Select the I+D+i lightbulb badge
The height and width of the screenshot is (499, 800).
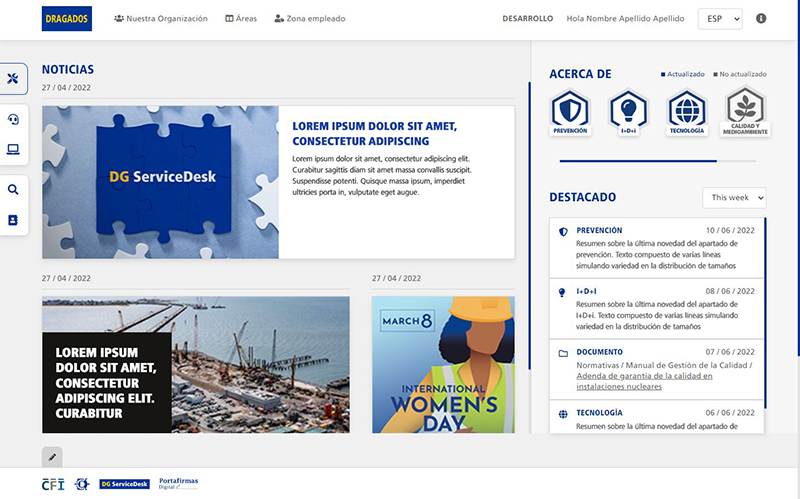click(x=629, y=112)
